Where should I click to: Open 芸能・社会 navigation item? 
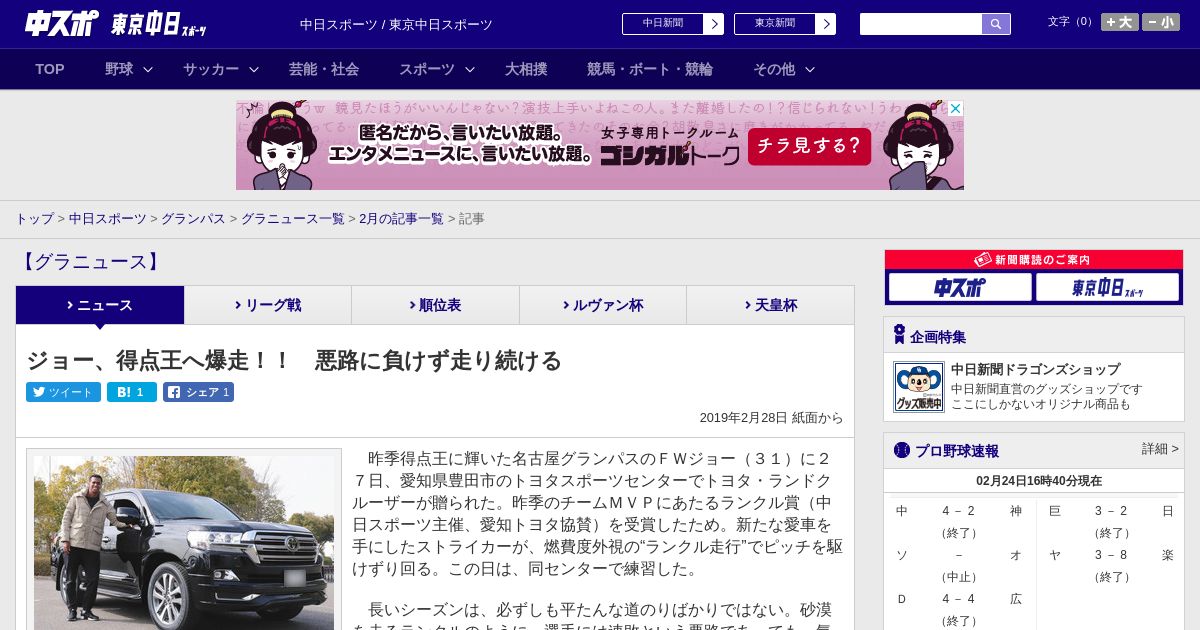tap(324, 69)
